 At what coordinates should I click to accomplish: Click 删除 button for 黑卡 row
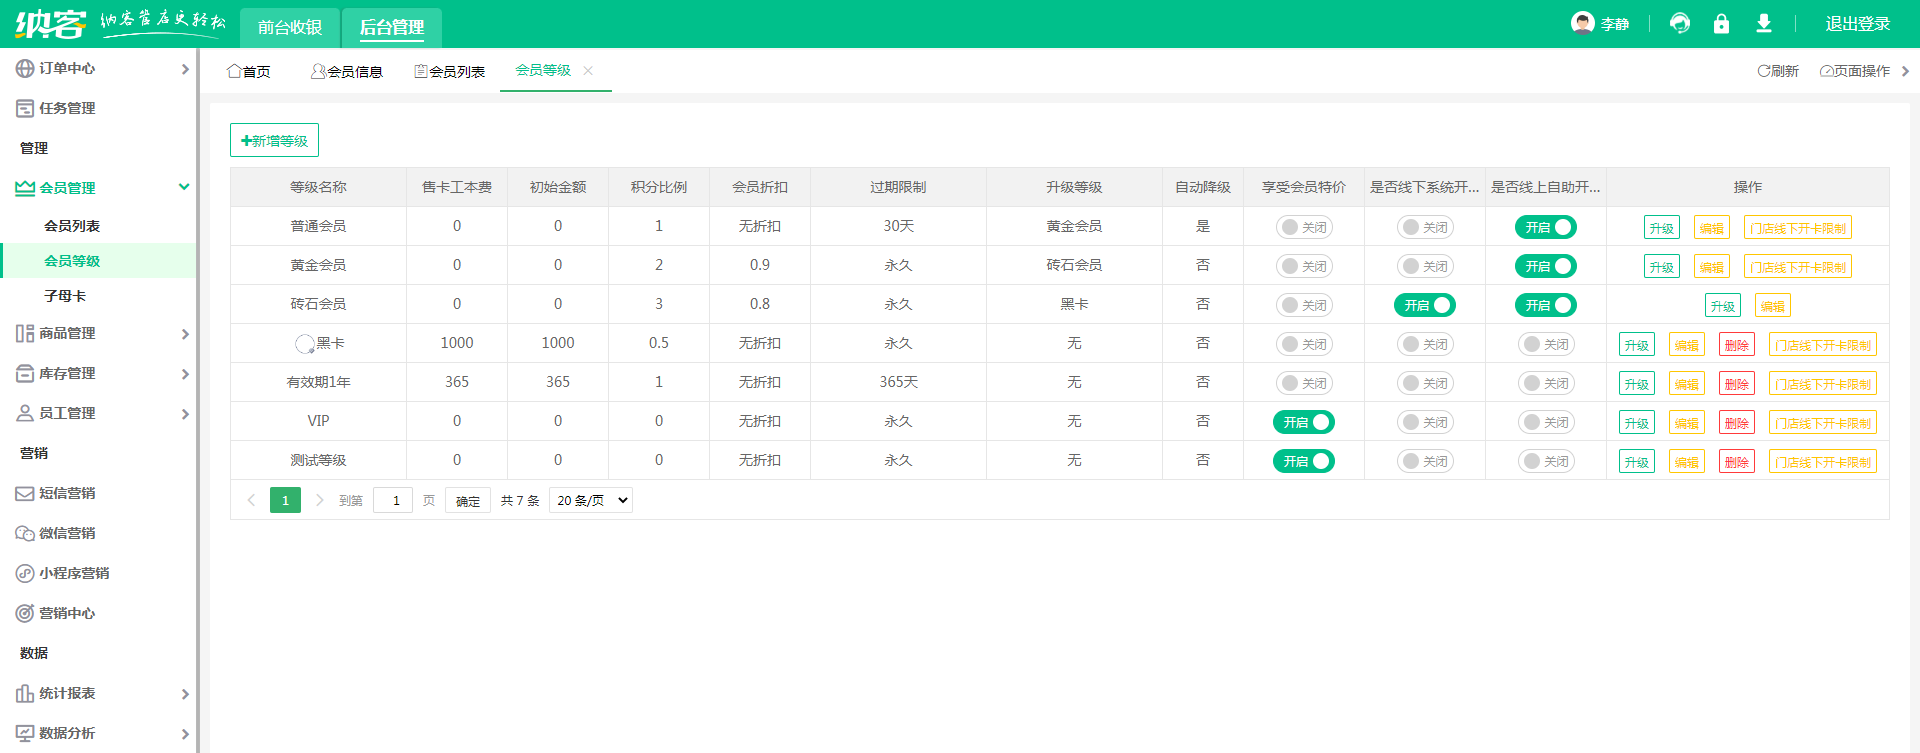click(1737, 345)
